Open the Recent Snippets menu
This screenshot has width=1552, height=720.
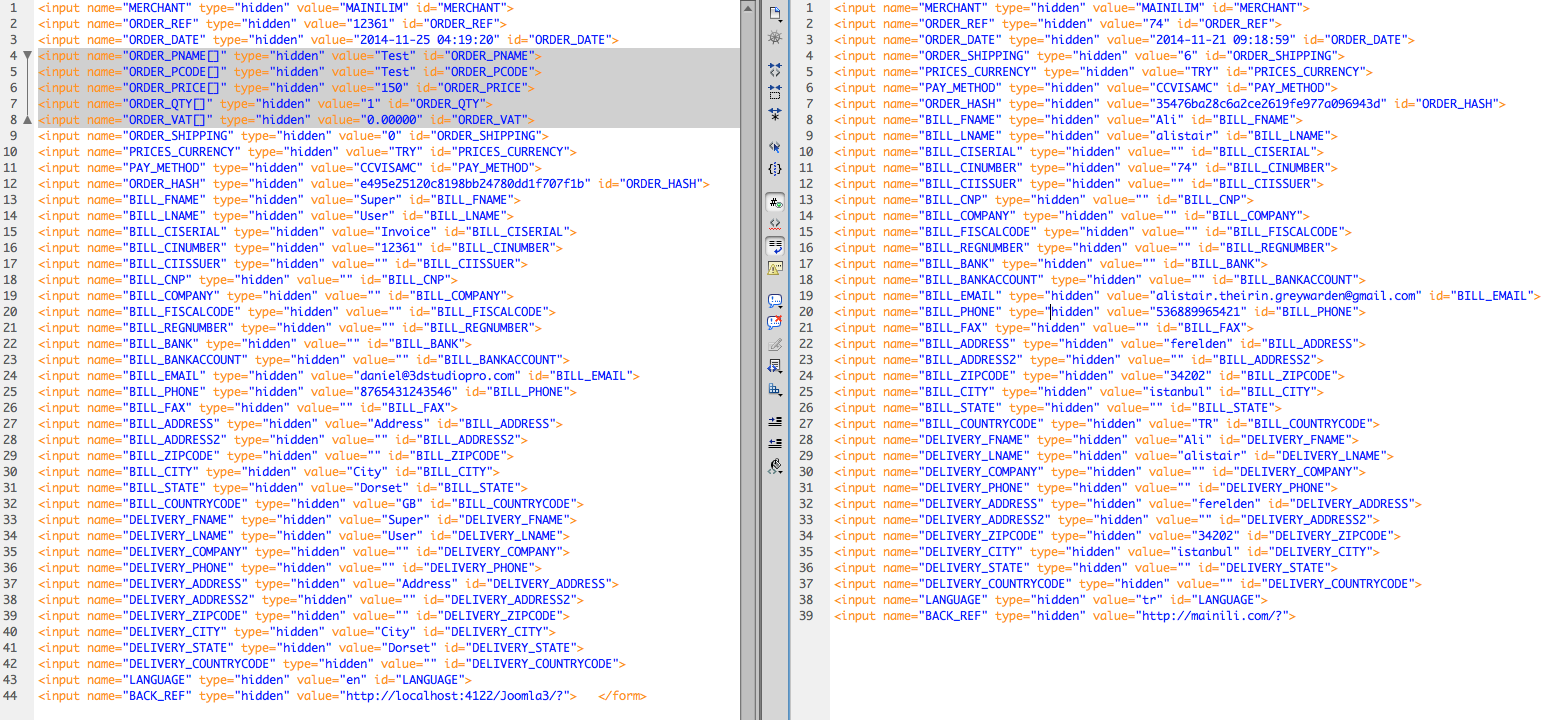pos(775,366)
